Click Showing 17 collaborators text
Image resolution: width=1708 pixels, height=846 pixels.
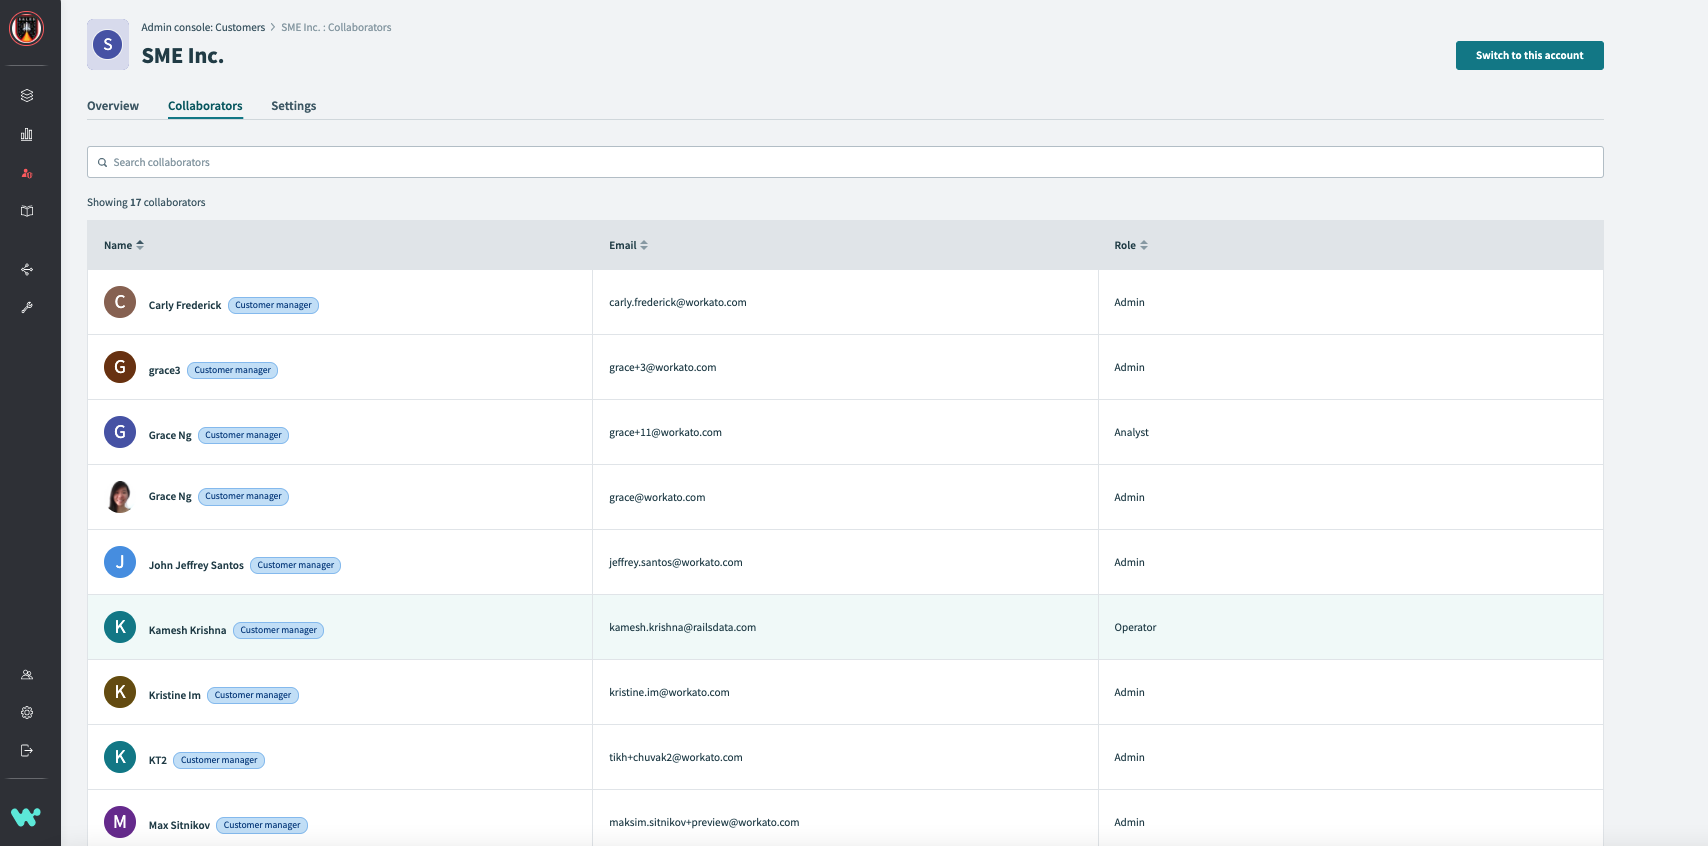[146, 202]
